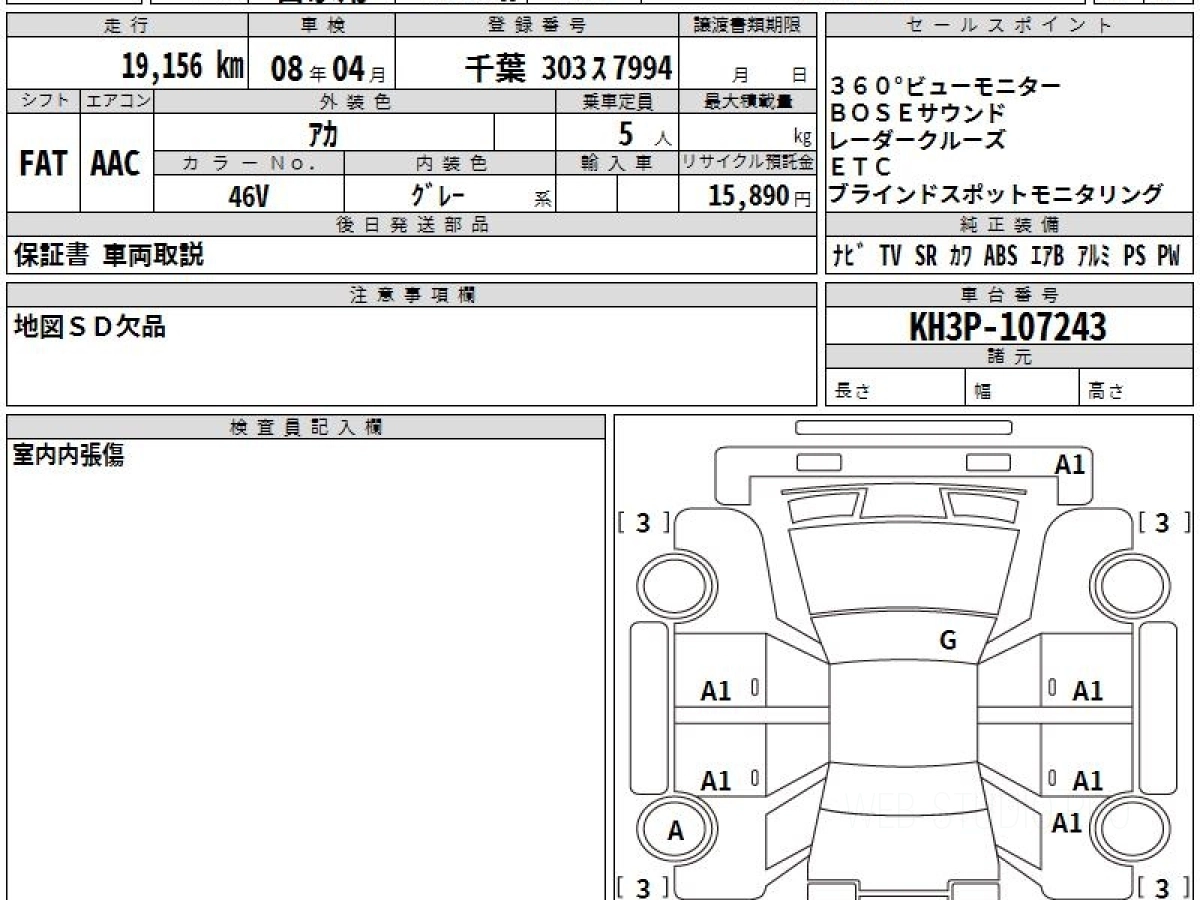1200x900 pixels.
Task: Click the 高さ dimension field
Action: [x=1137, y=387]
